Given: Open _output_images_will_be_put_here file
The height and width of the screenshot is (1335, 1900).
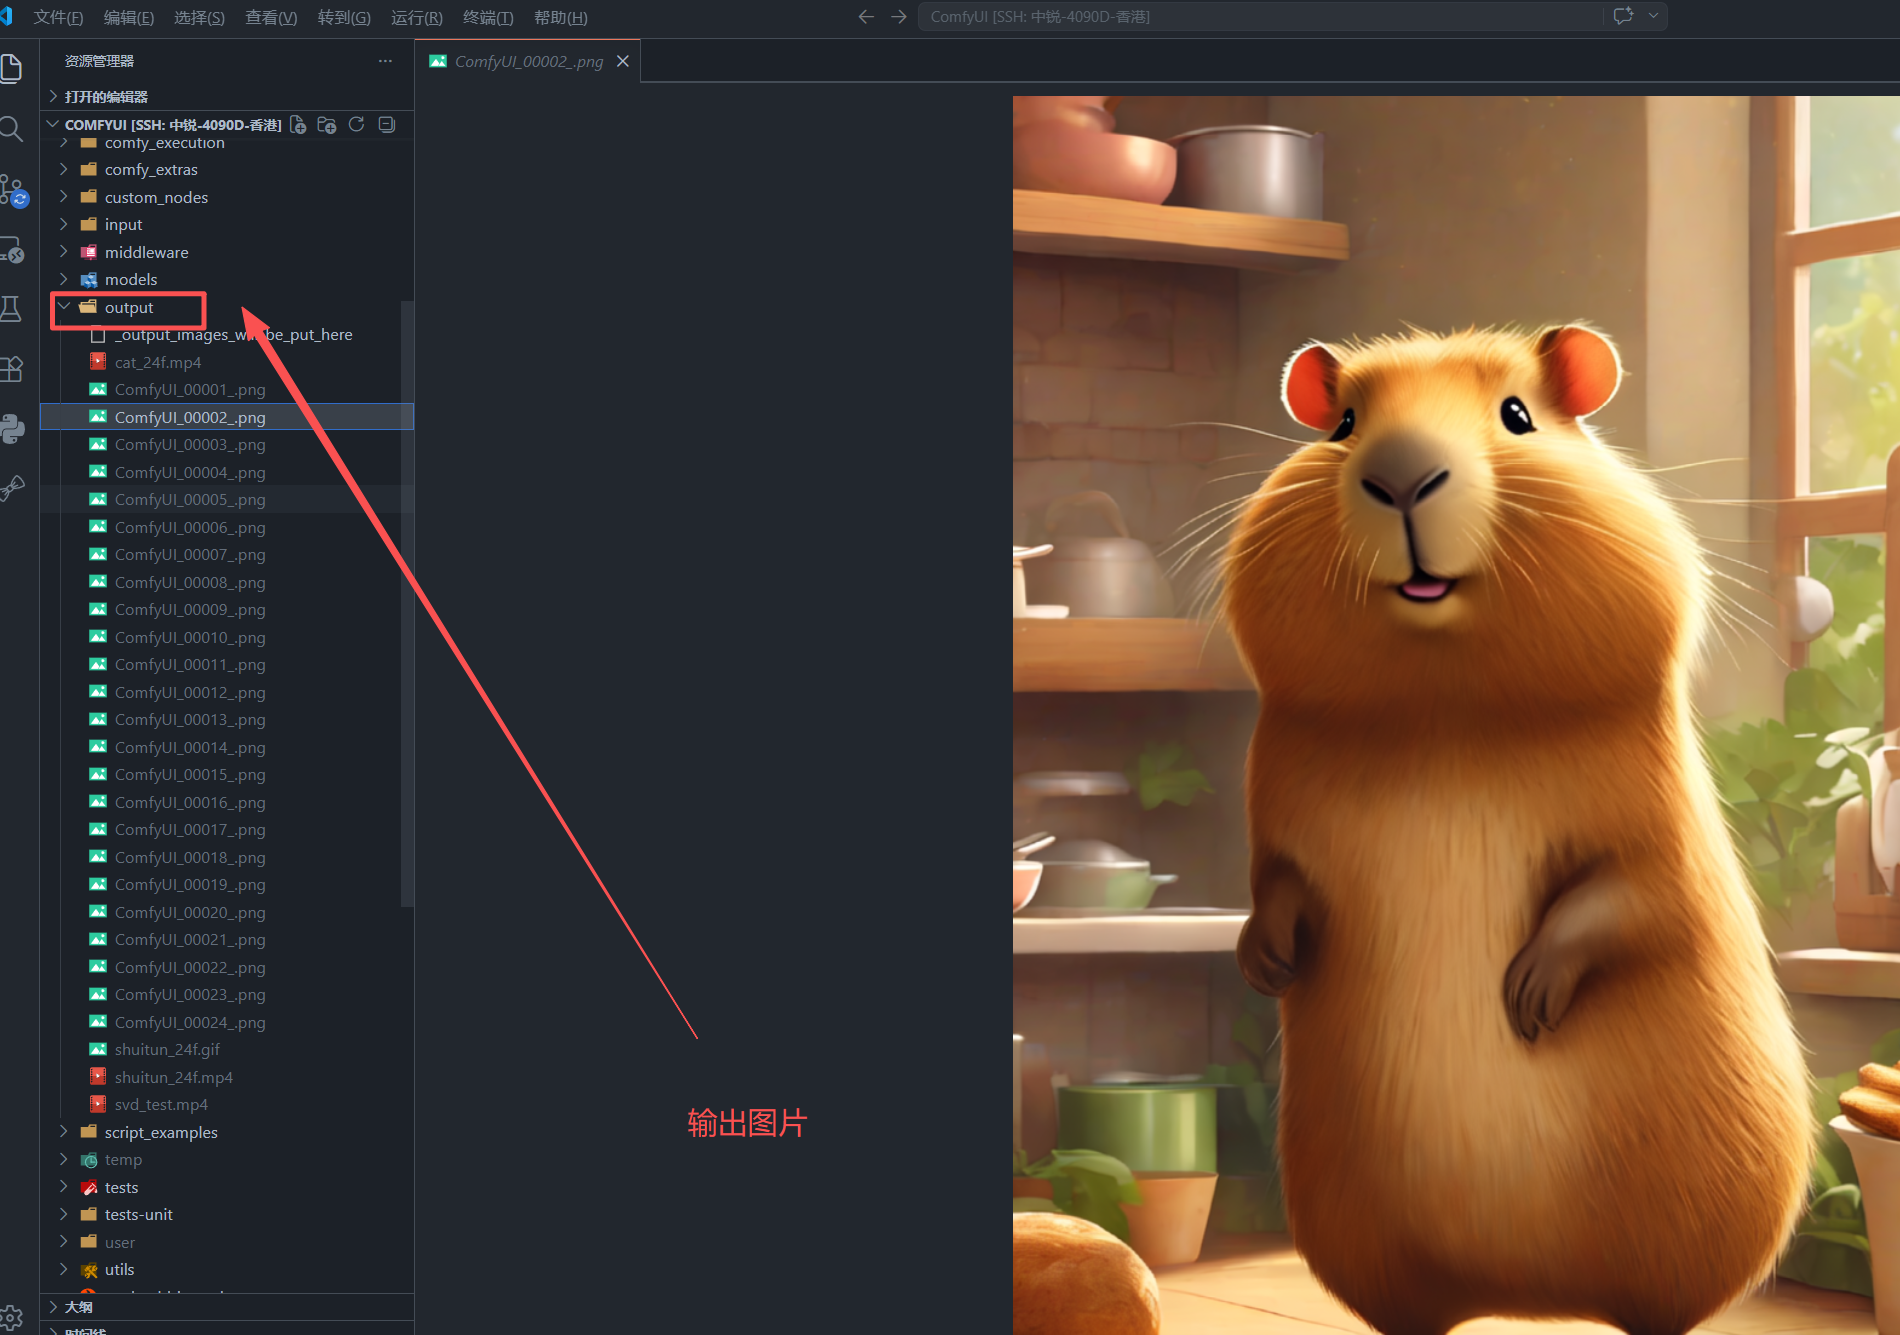Looking at the screenshot, I should click(227, 335).
